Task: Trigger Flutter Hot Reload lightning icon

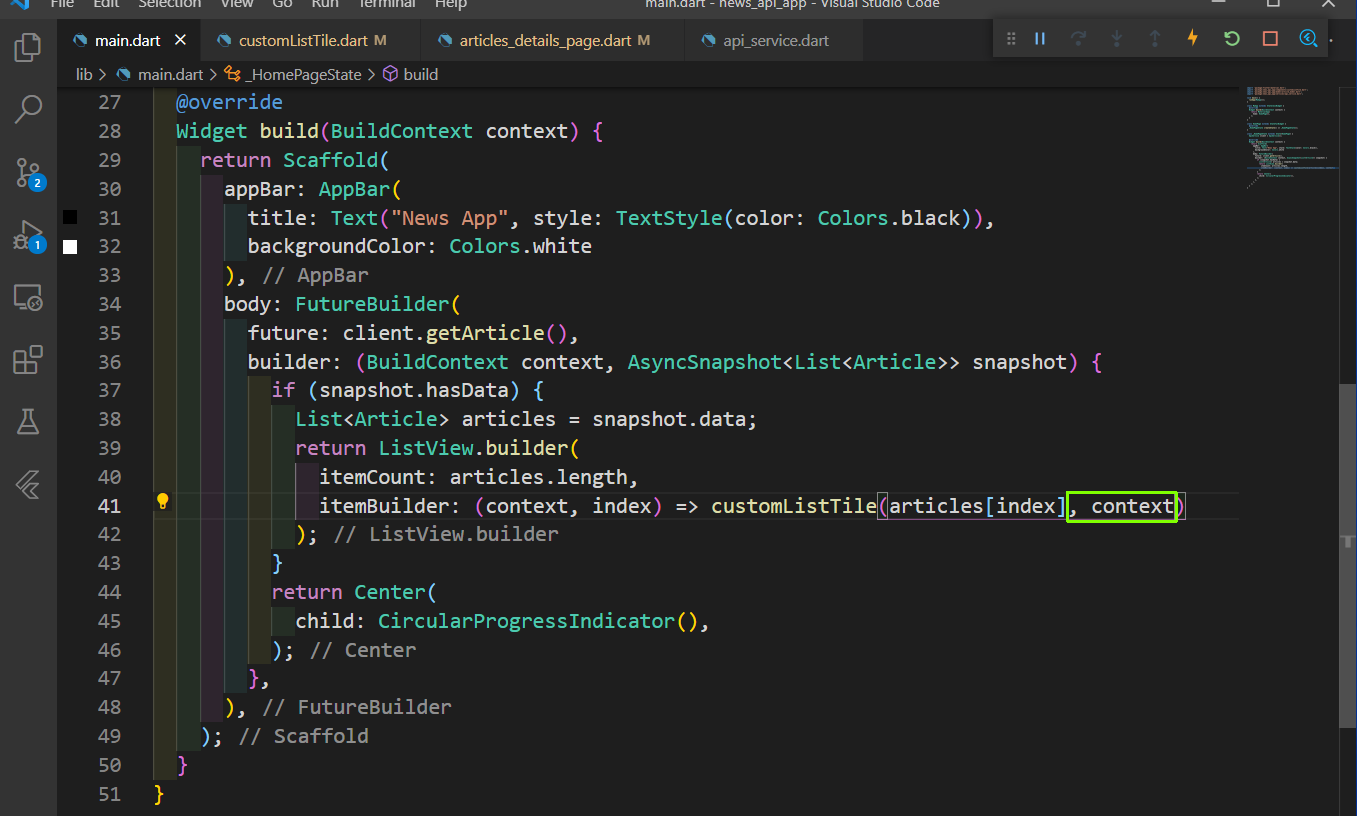Action: coord(1192,39)
